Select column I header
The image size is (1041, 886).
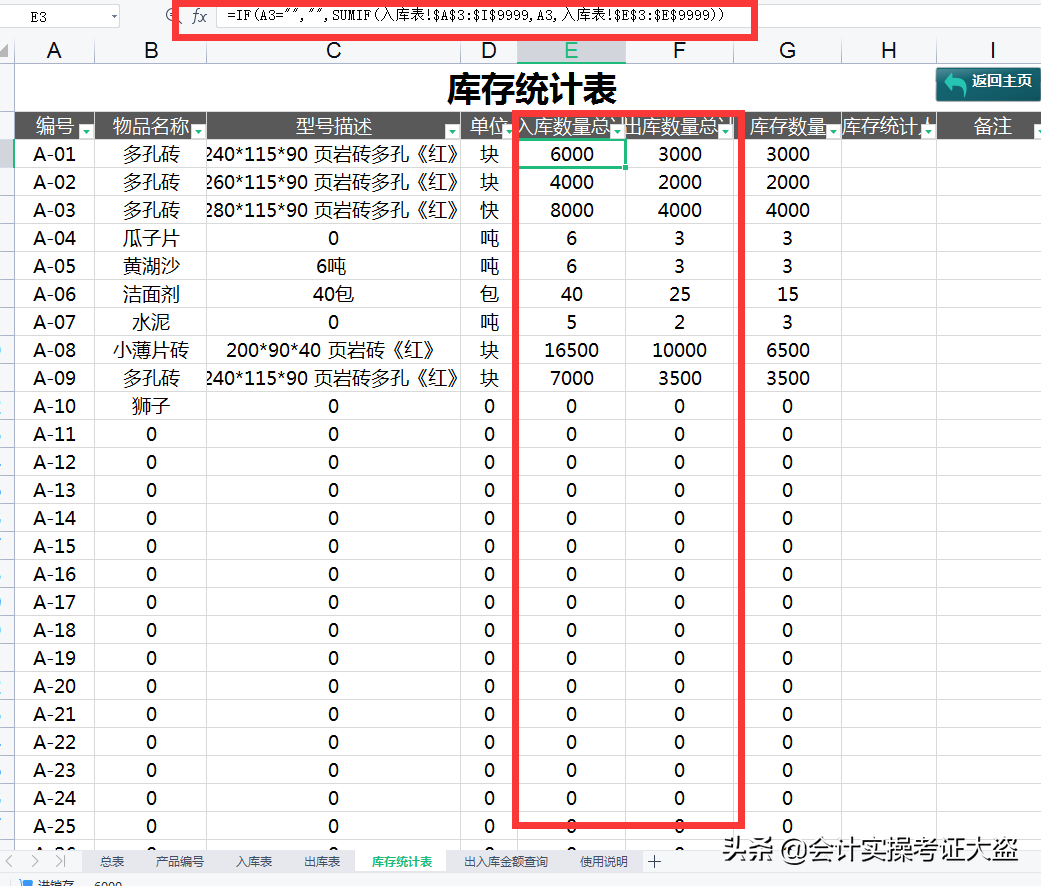pos(992,50)
